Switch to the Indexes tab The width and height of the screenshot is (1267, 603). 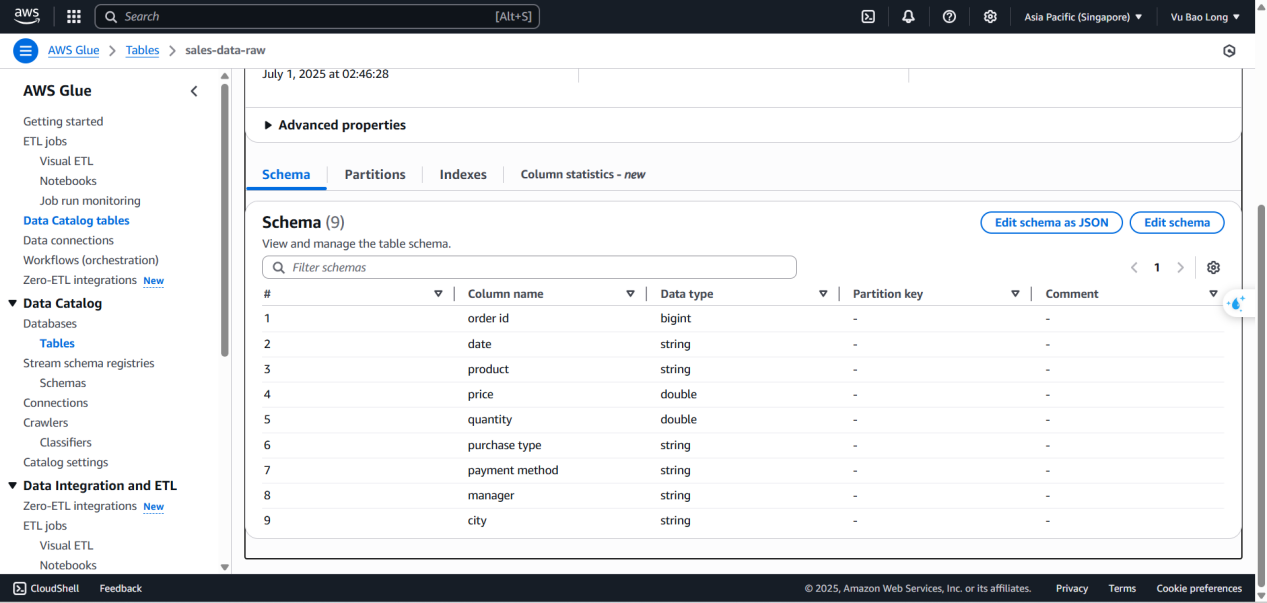[x=463, y=174]
